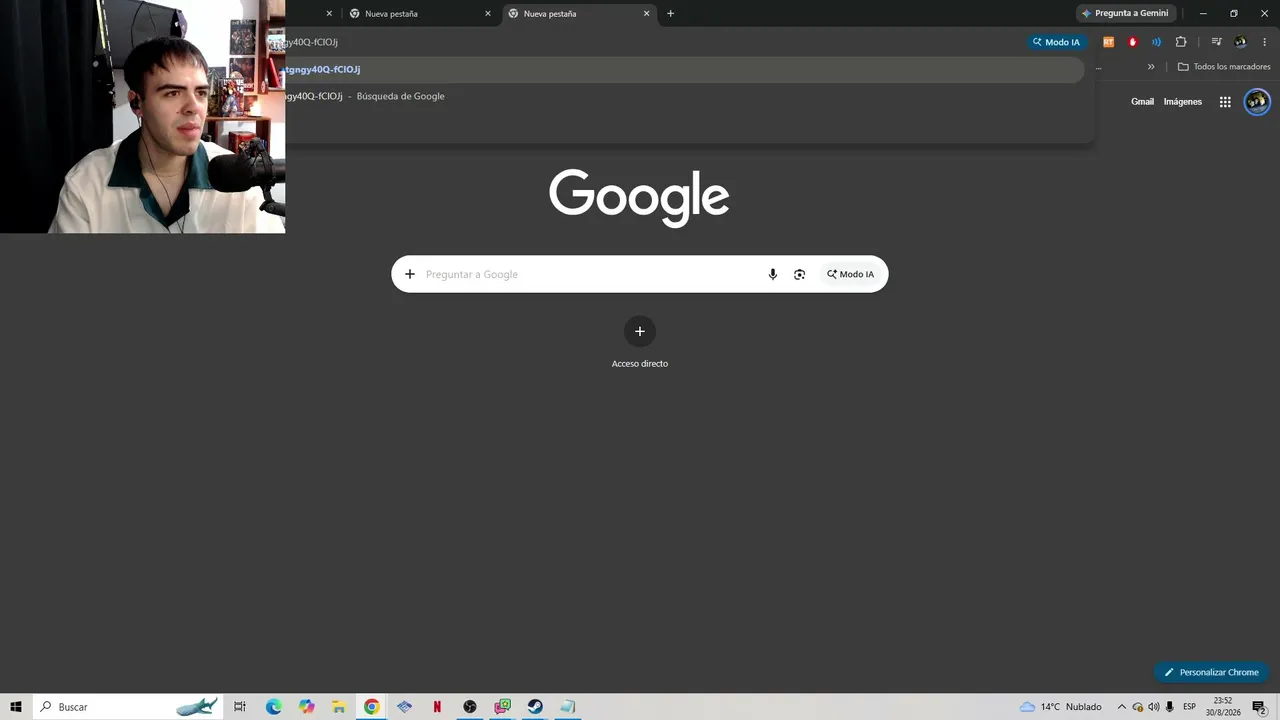
Task: Click the Chrome taskbar icon
Action: [x=371, y=706]
